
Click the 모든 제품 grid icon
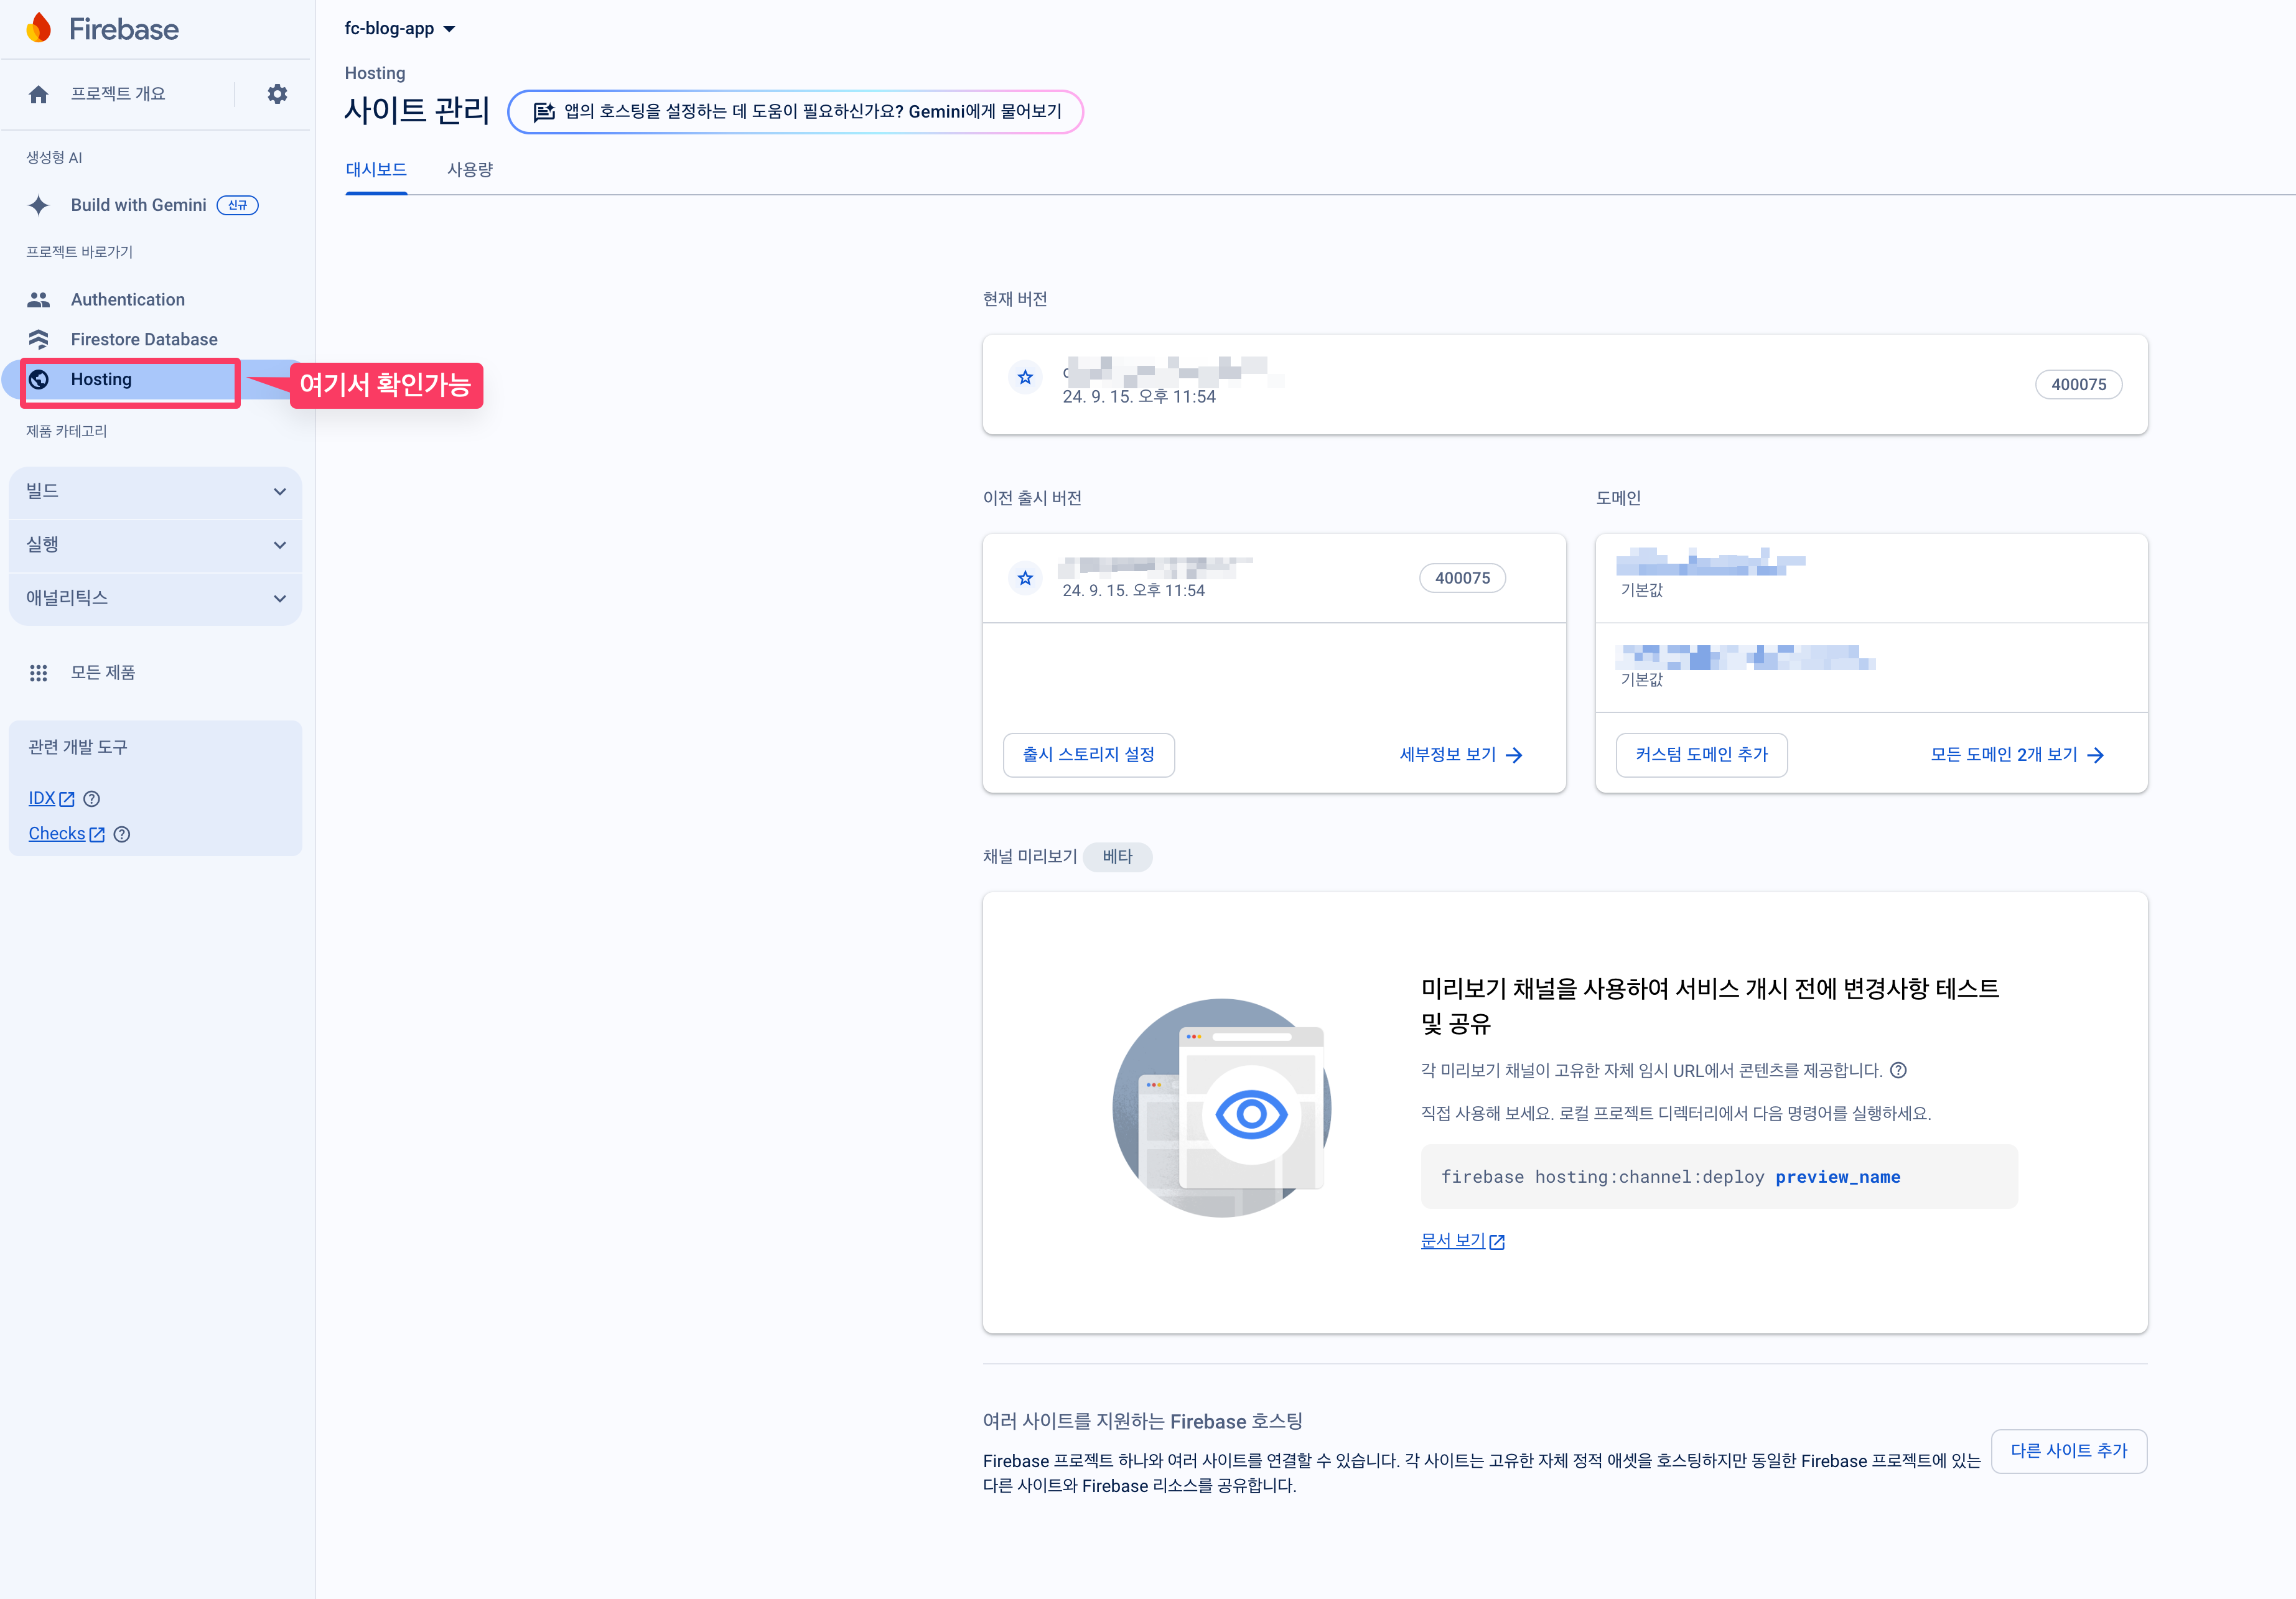tap(39, 673)
